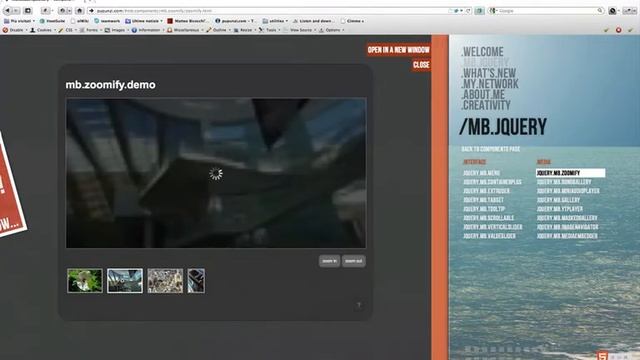Open the Outline developer toolbar menu

point(218,30)
